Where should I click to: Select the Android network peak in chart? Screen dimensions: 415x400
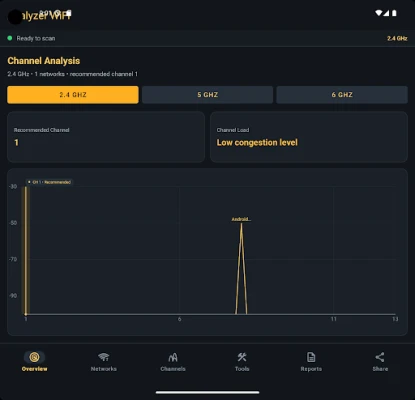(x=241, y=267)
